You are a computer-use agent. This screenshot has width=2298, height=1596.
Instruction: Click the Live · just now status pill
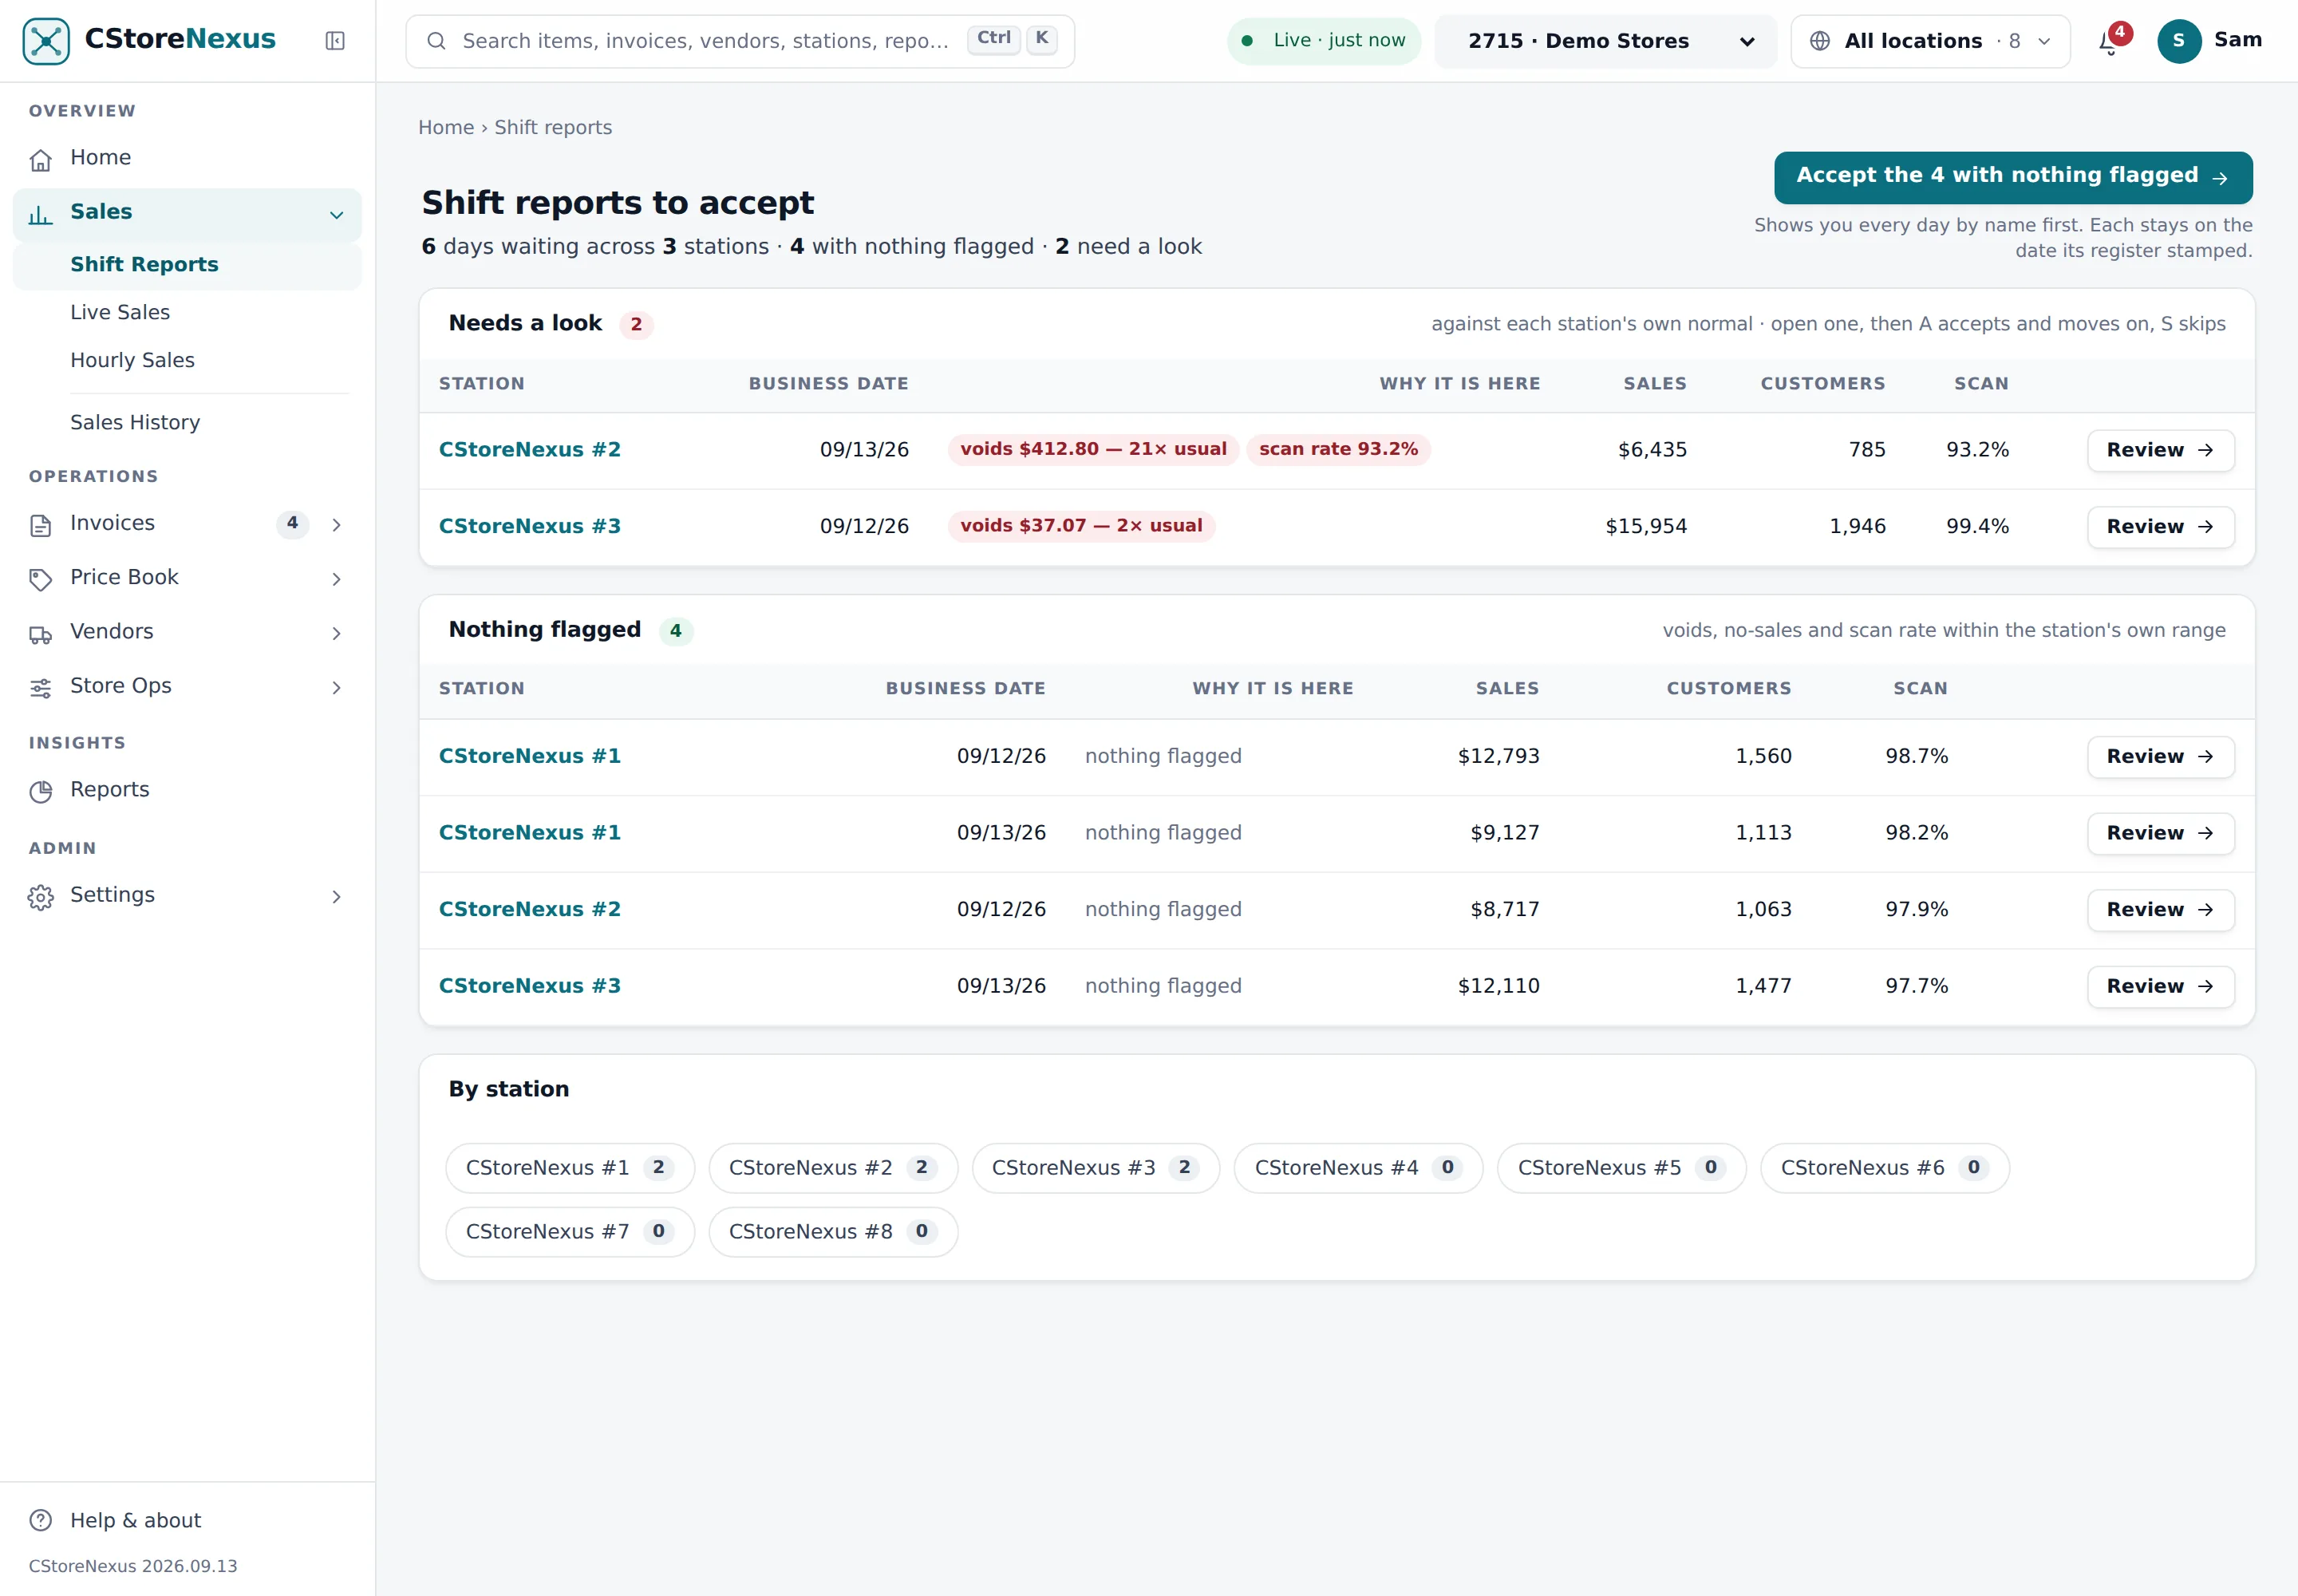[1324, 41]
